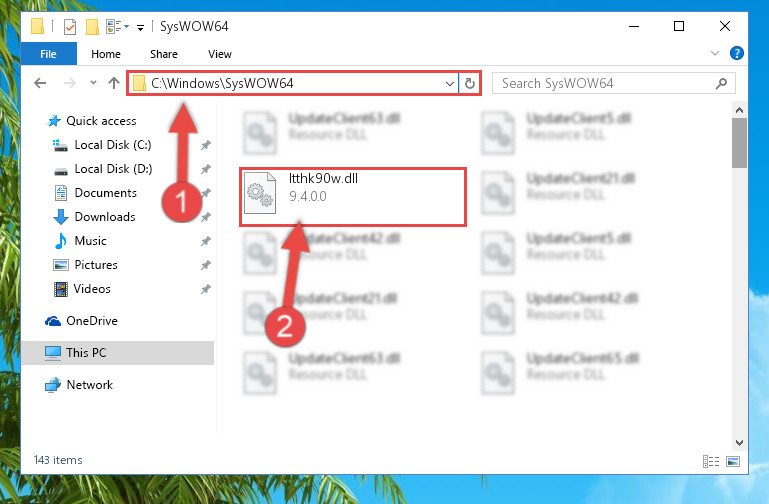769x504 pixels.
Task: Open Videos in the sidebar
Action: coord(92,289)
